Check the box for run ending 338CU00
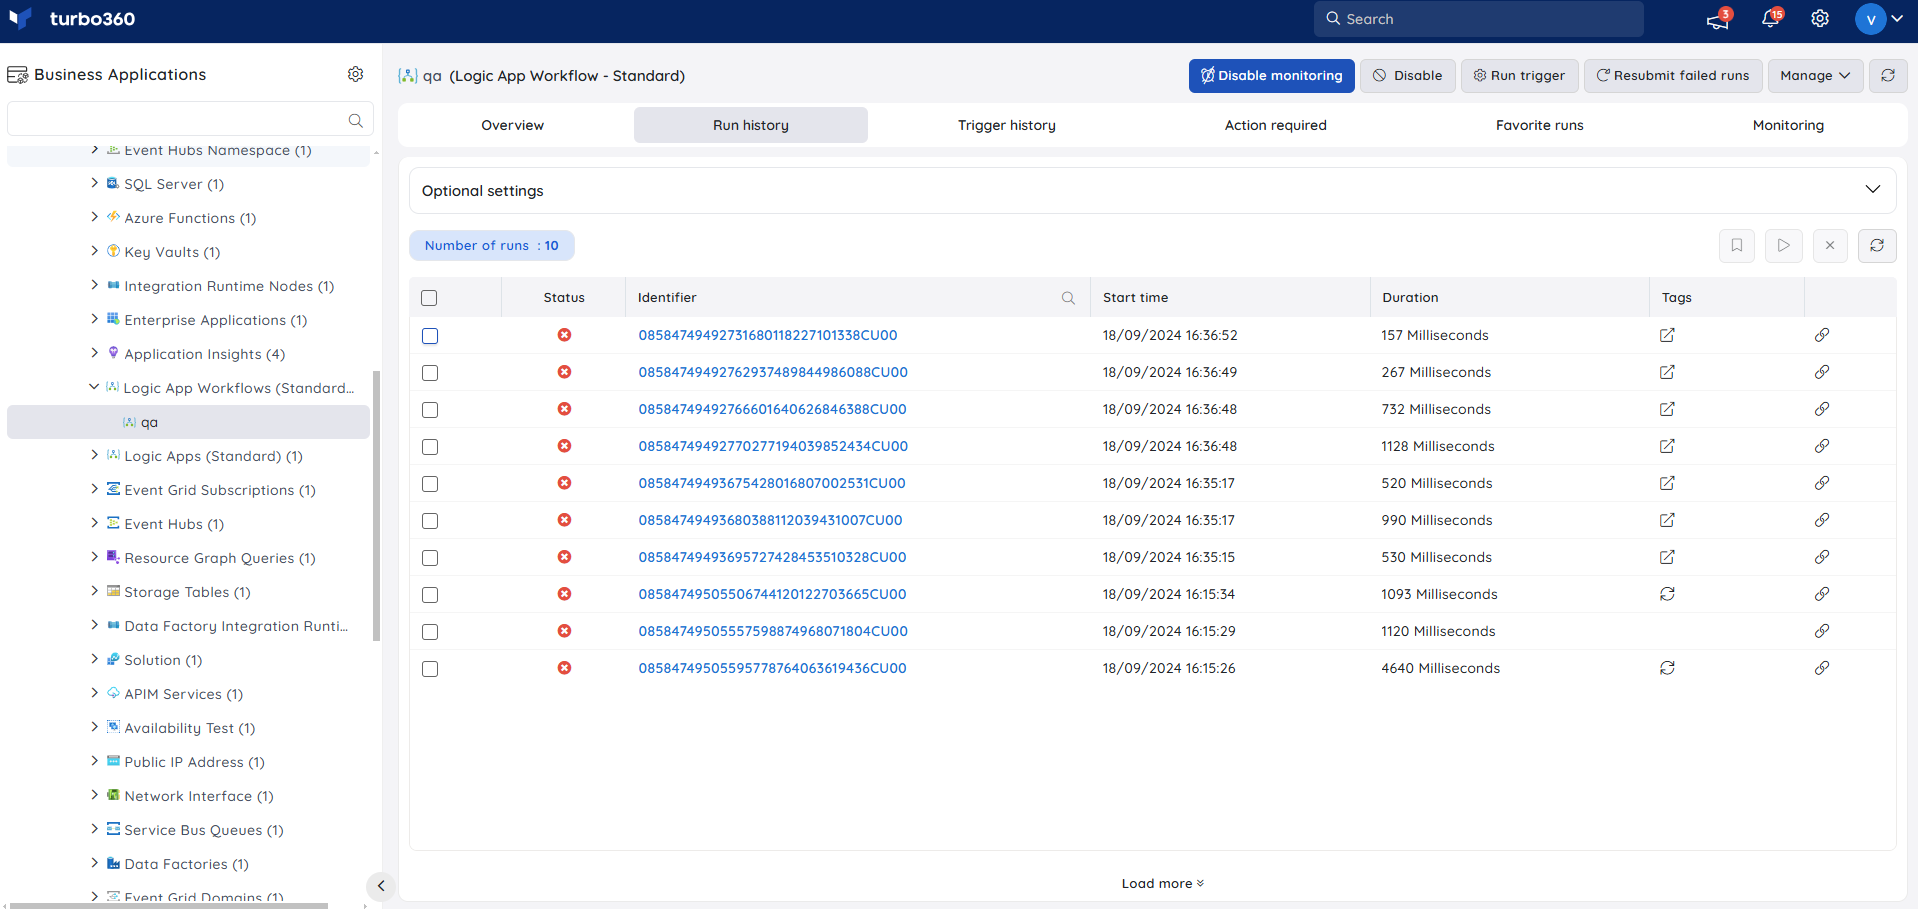1918x909 pixels. 430,336
